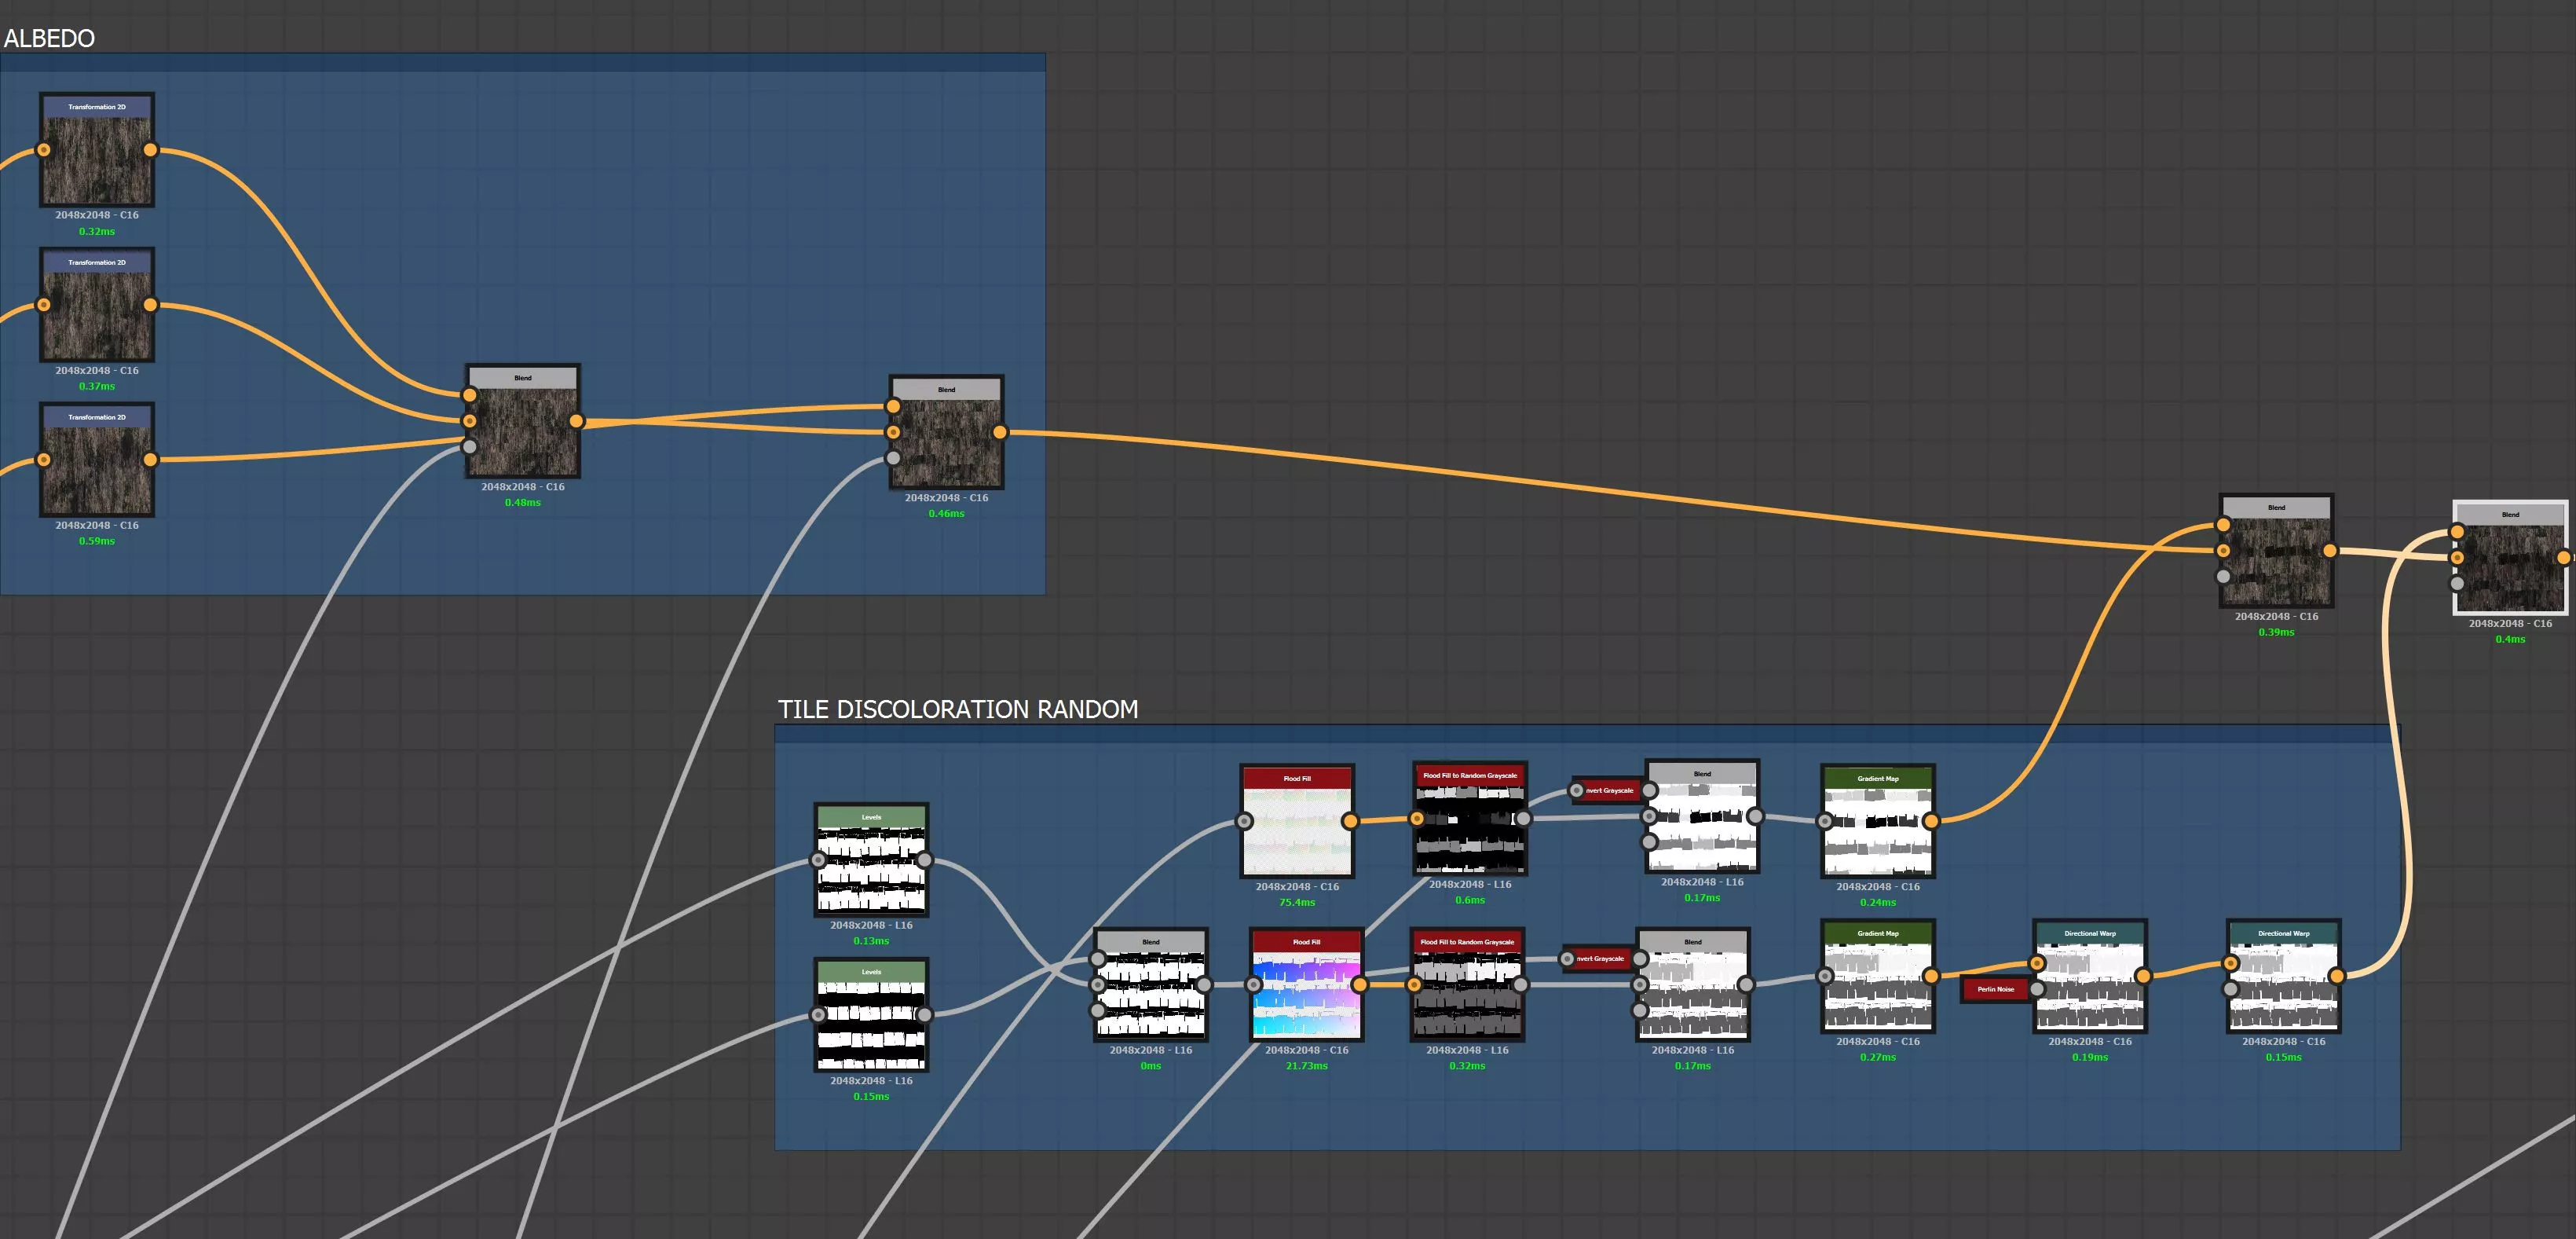Click the TILE DISCOLORATION RANDOM frame title
This screenshot has width=2576, height=1239.
957,710
